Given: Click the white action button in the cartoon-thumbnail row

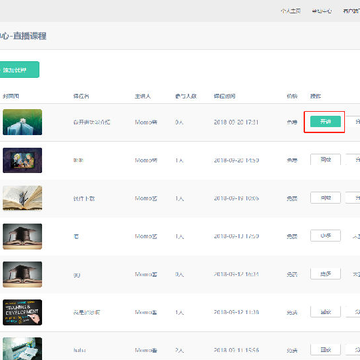Looking at the screenshot, I should 325,159.
